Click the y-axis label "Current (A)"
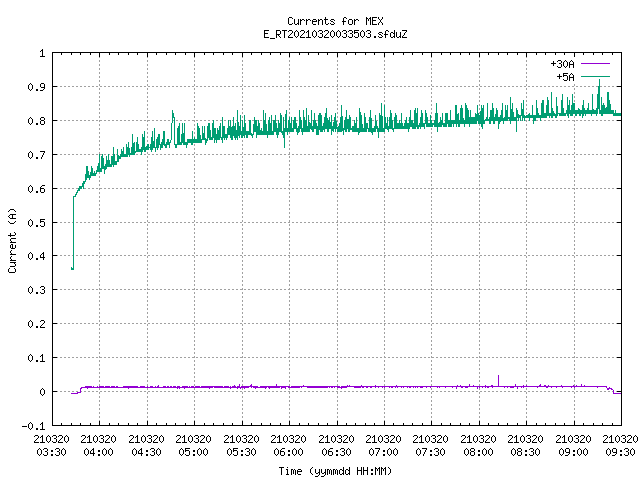The height and width of the screenshot is (480, 640). click(x=12, y=240)
